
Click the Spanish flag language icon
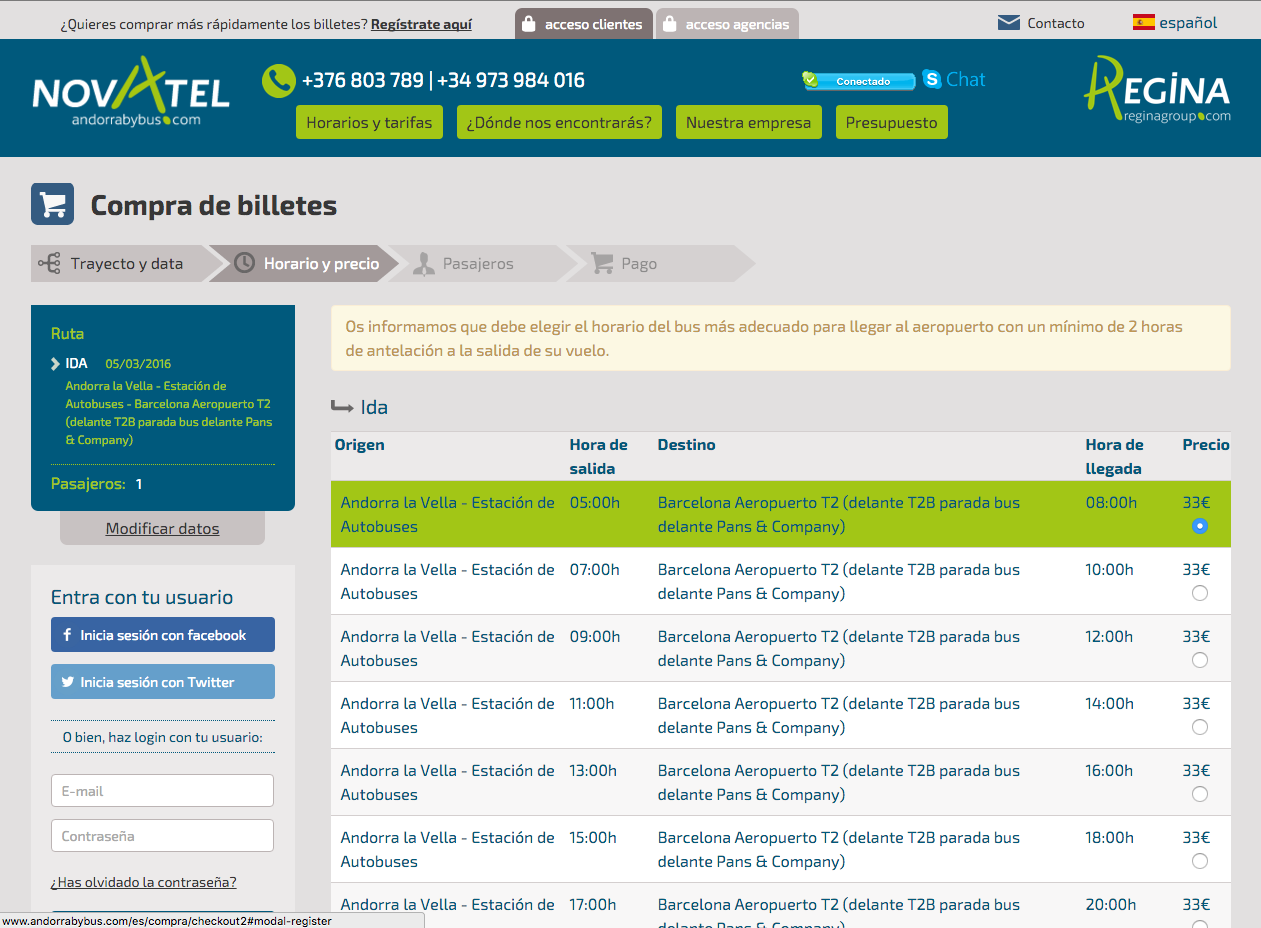pos(1143,22)
